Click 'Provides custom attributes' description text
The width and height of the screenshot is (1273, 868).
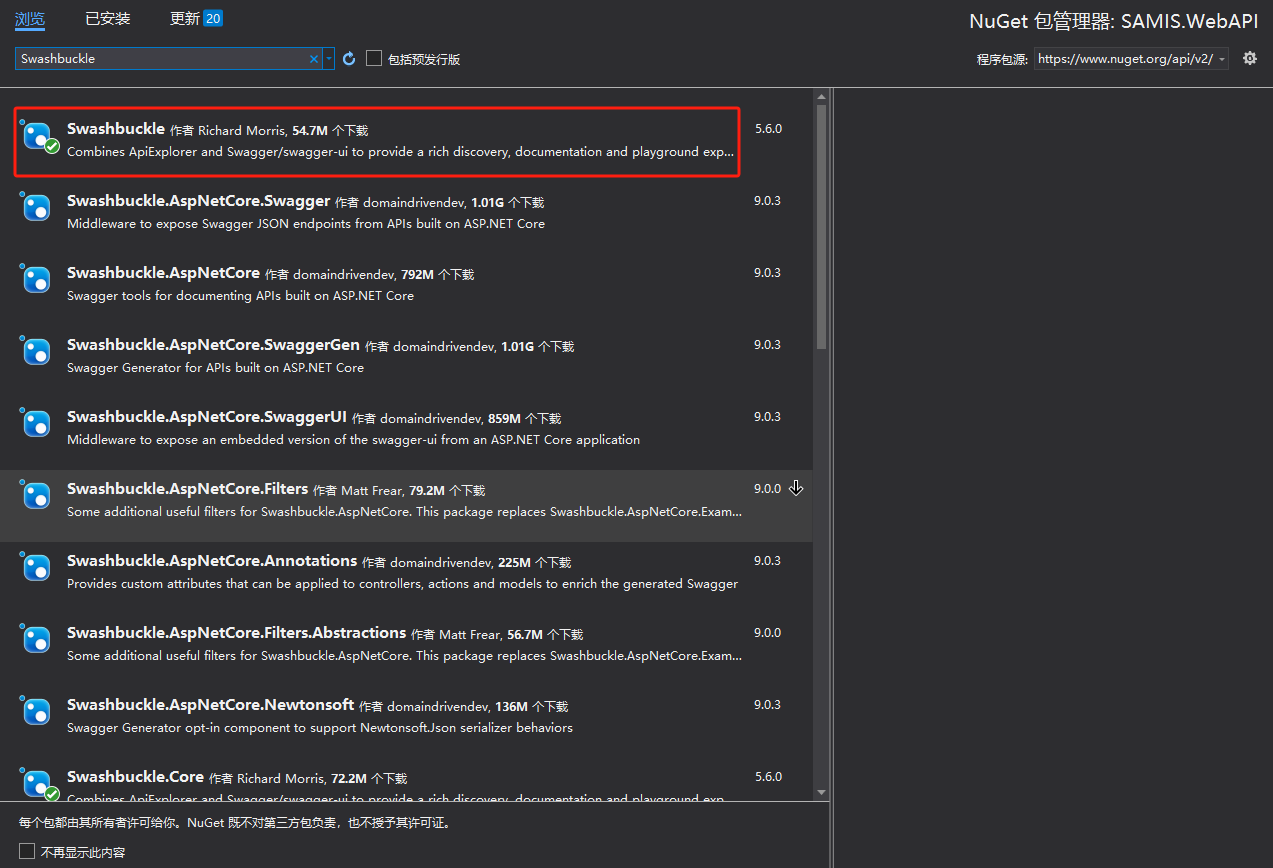(402, 584)
